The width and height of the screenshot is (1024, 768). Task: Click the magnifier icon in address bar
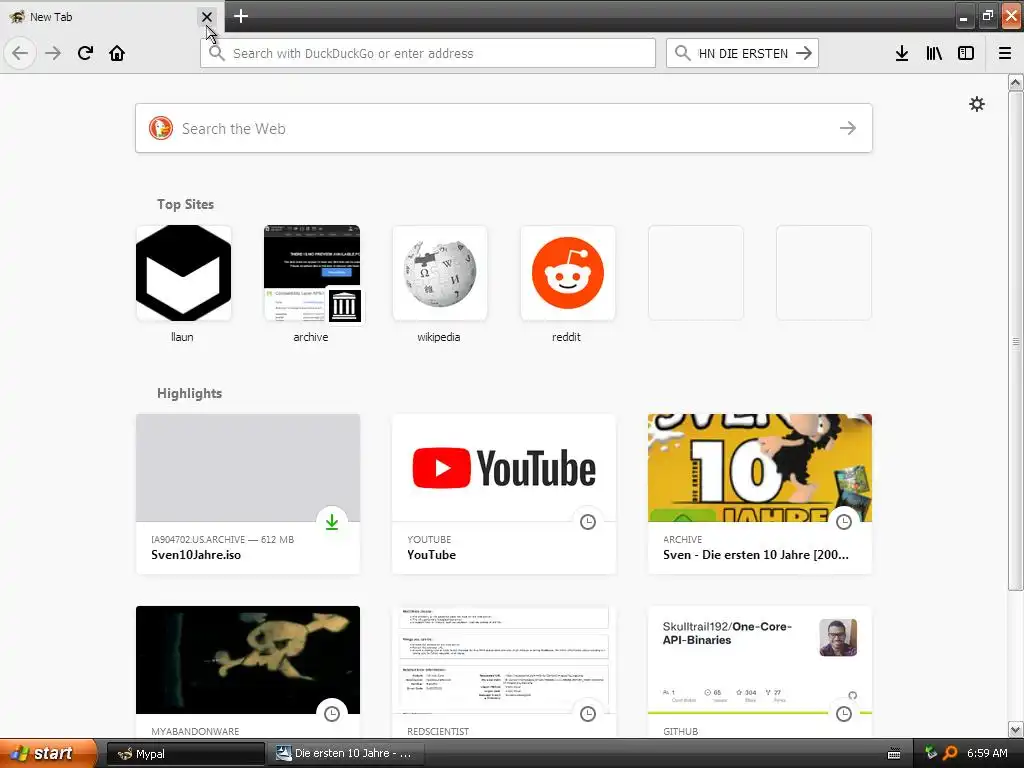pos(216,54)
